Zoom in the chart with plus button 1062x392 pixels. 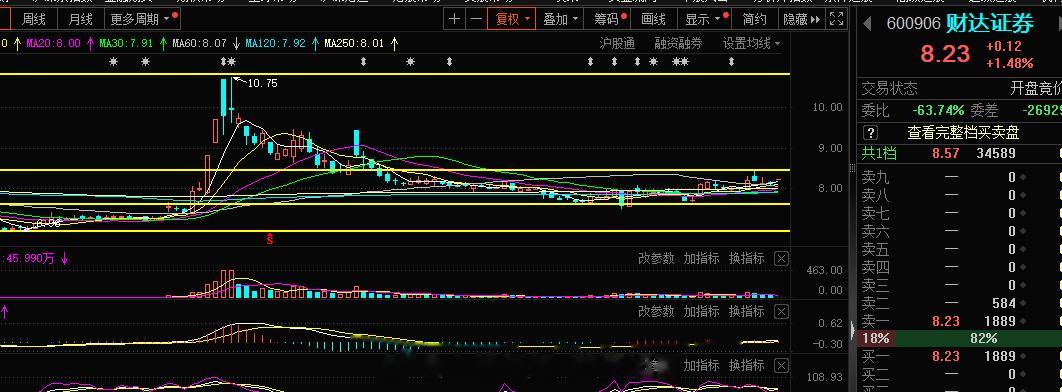(454, 19)
